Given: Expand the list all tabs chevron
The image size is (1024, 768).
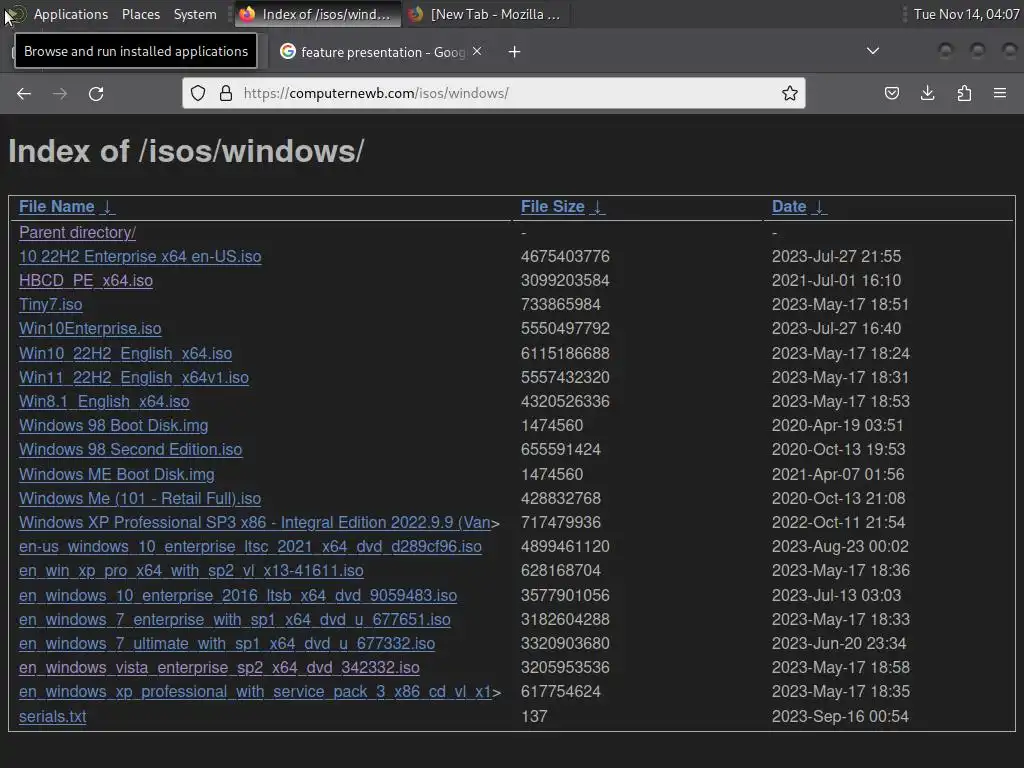Looking at the screenshot, I should 872,51.
